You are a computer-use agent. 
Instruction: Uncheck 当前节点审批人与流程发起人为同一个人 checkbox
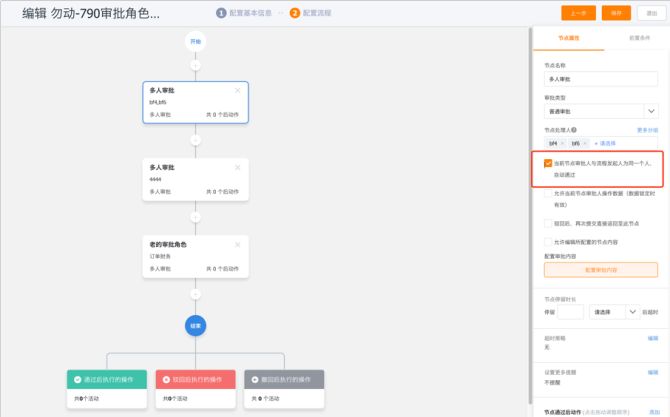548,163
